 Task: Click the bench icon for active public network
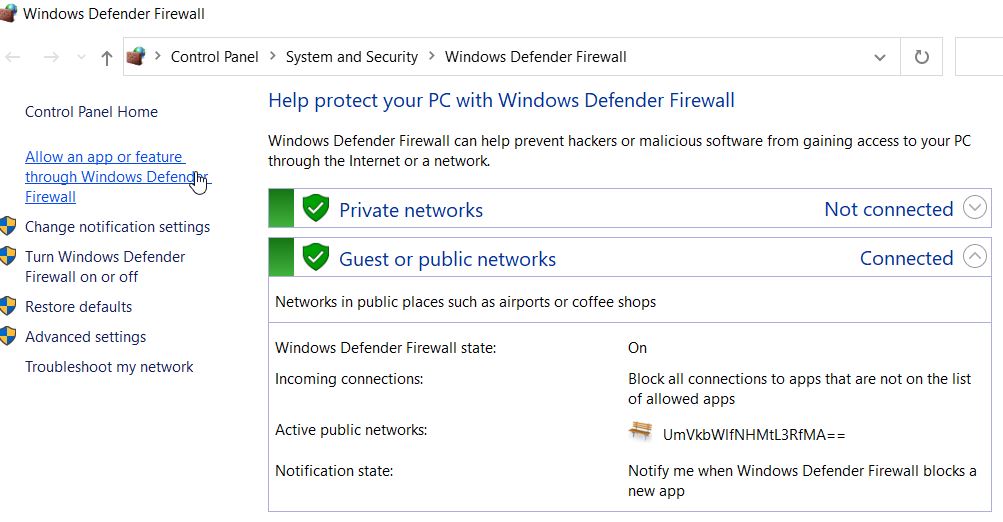pos(640,432)
